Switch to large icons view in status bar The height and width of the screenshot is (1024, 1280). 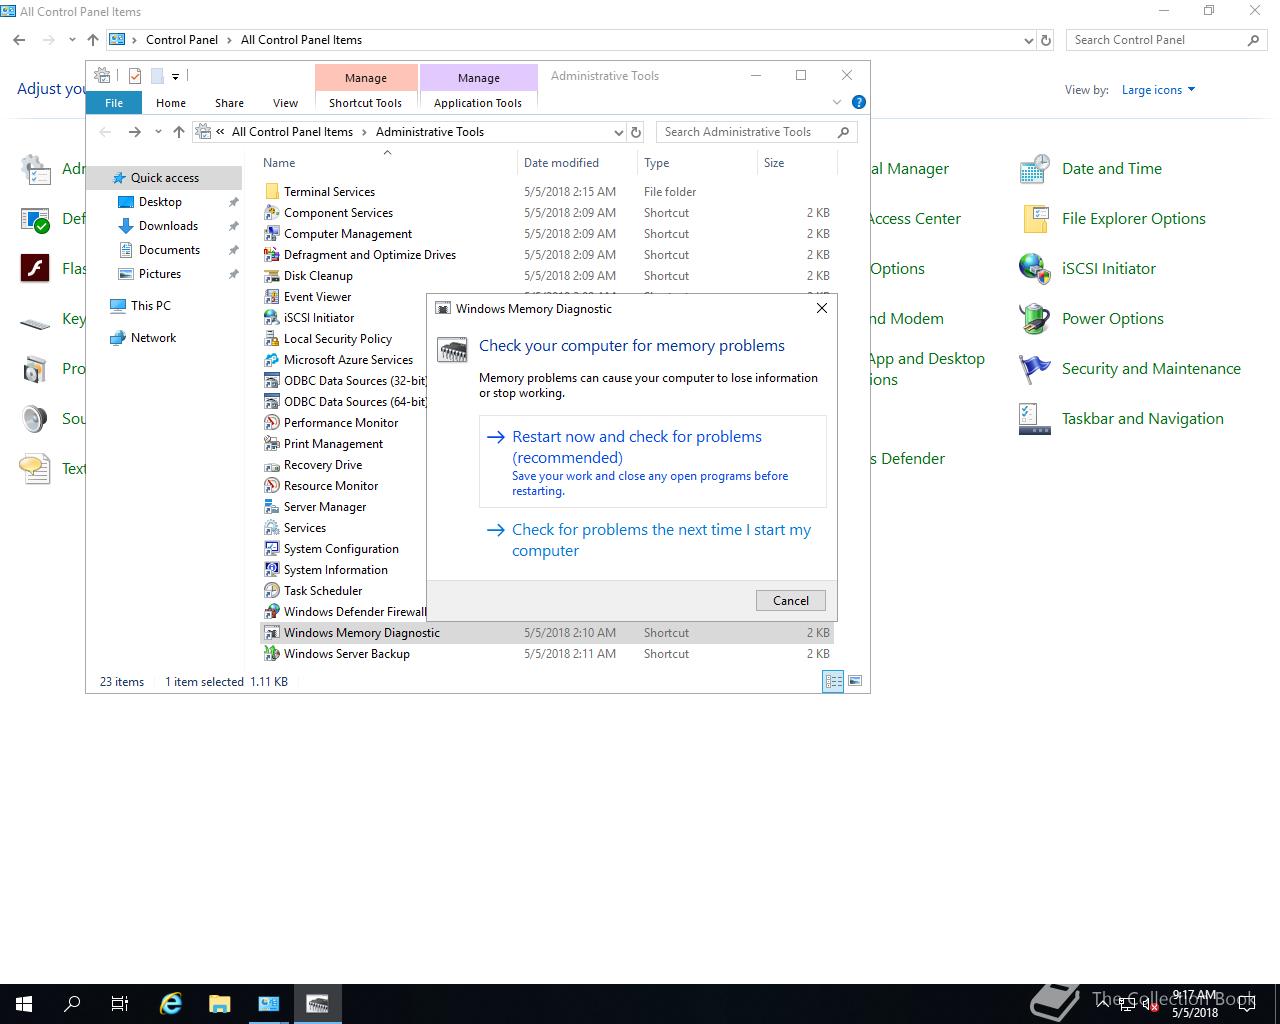pos(855,681)
